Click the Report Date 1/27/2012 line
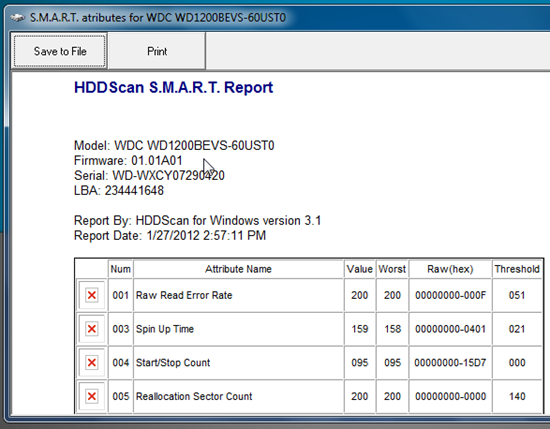Image resolution: width=550 pixels, height=429 pixels. click(x=170, y=235)
